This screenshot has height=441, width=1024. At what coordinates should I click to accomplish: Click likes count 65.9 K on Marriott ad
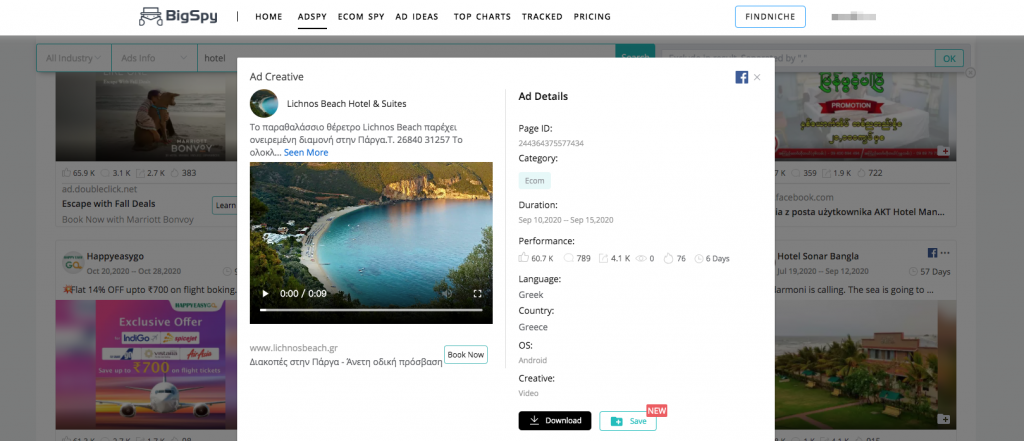coord(84,174)
